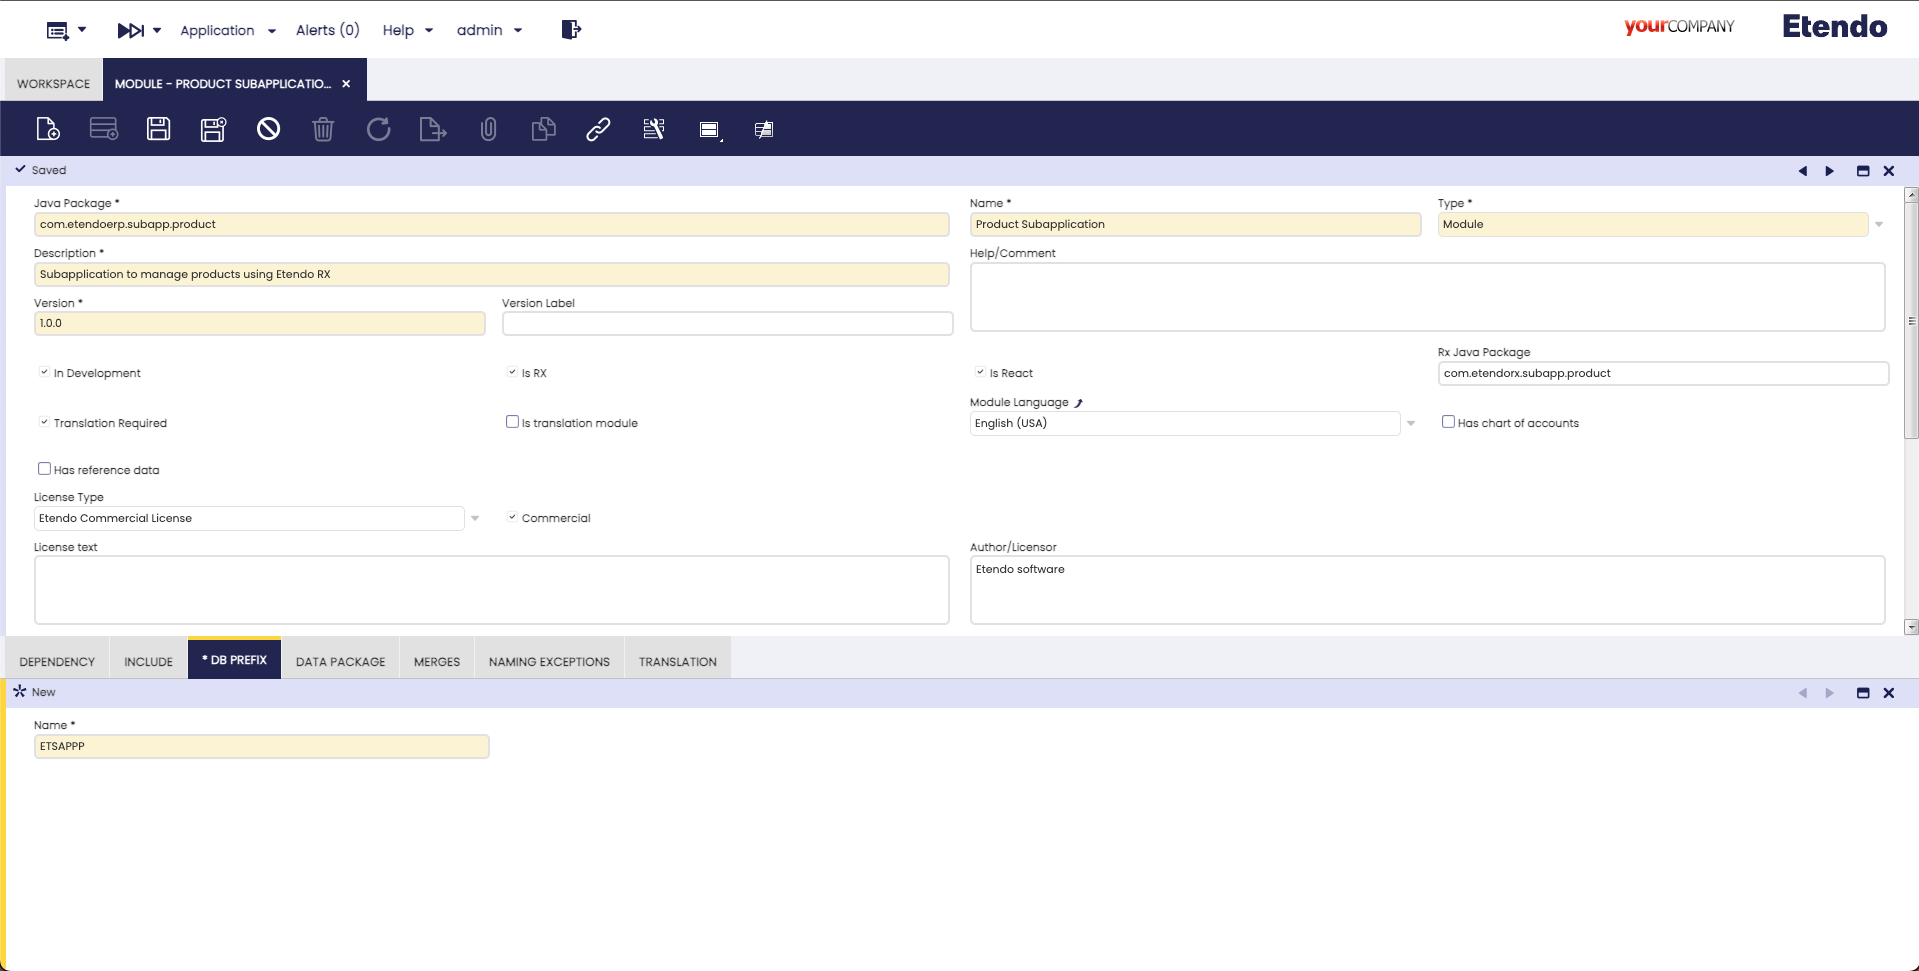
Task: Log out with the exit door icon
Action: (x=571, y=30)
